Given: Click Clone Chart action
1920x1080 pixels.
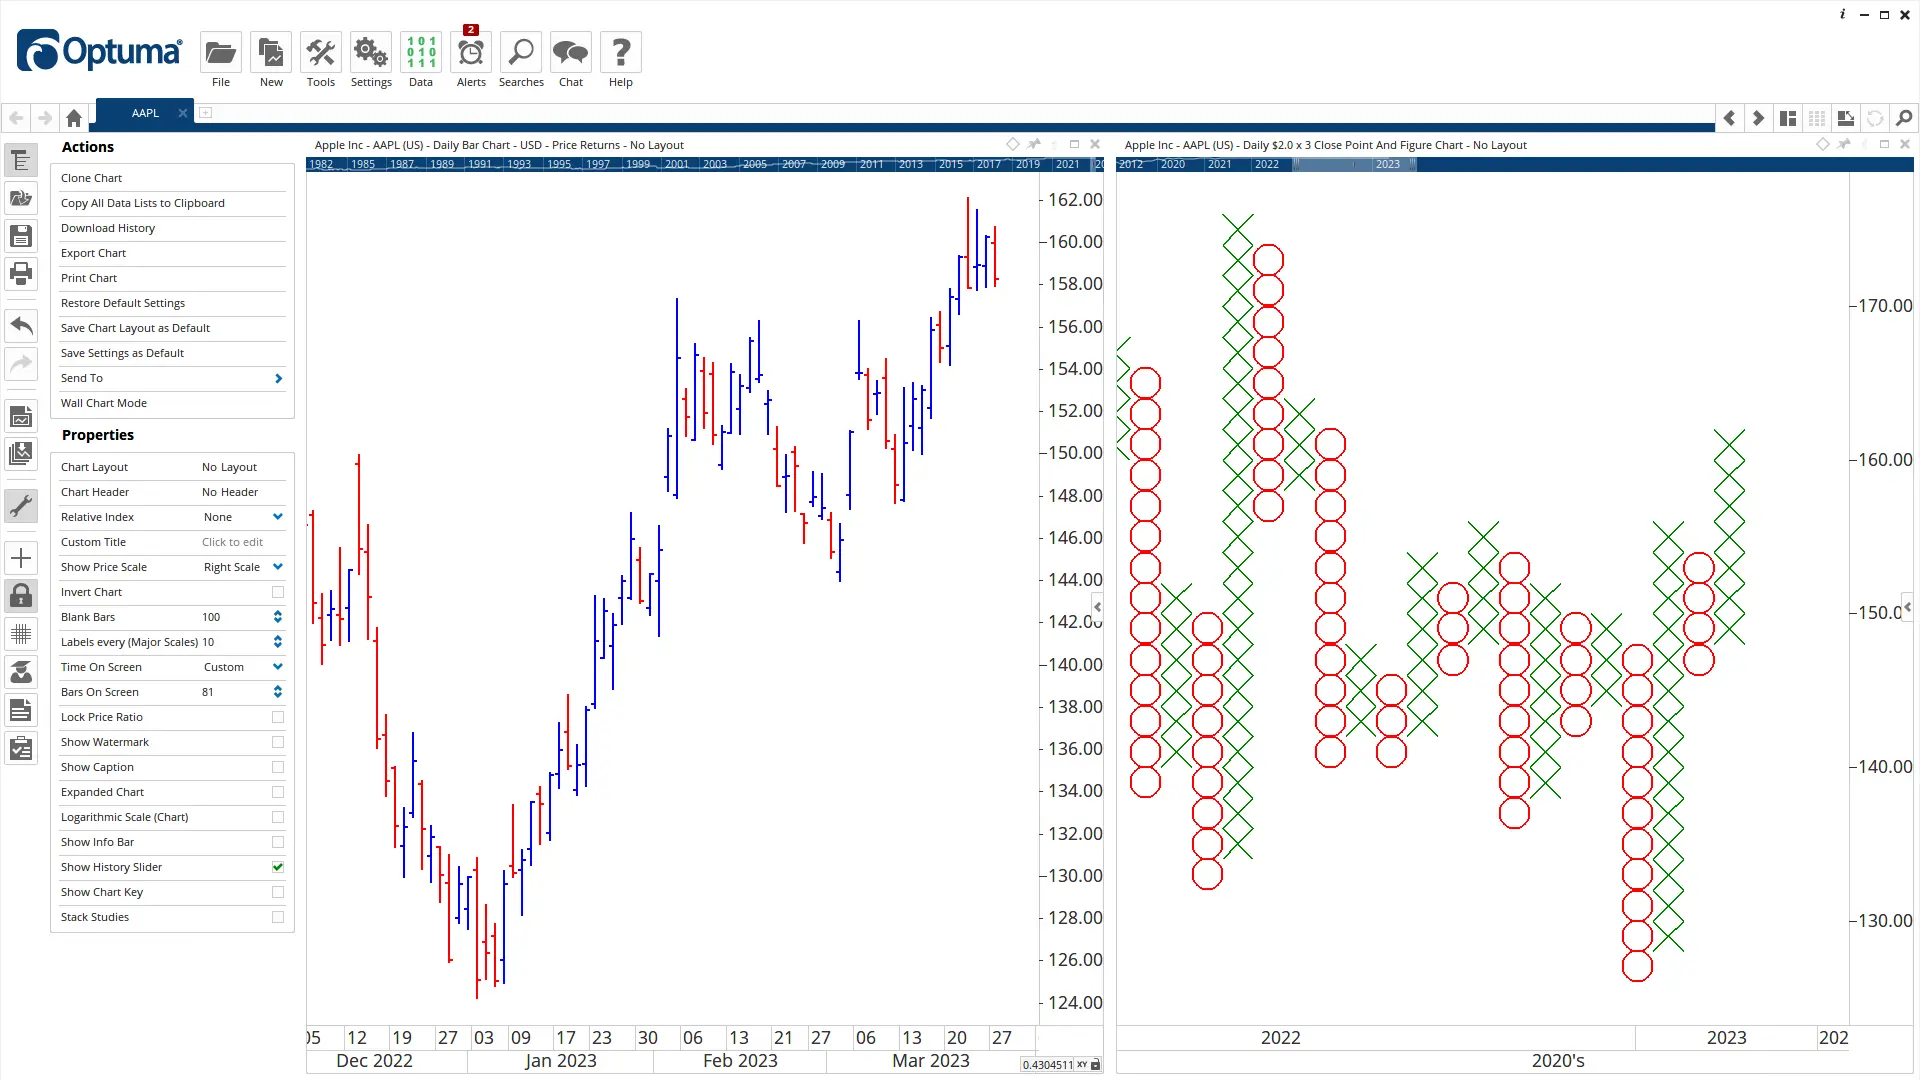Looking at the screenshot, I should (x=91, y=178).
